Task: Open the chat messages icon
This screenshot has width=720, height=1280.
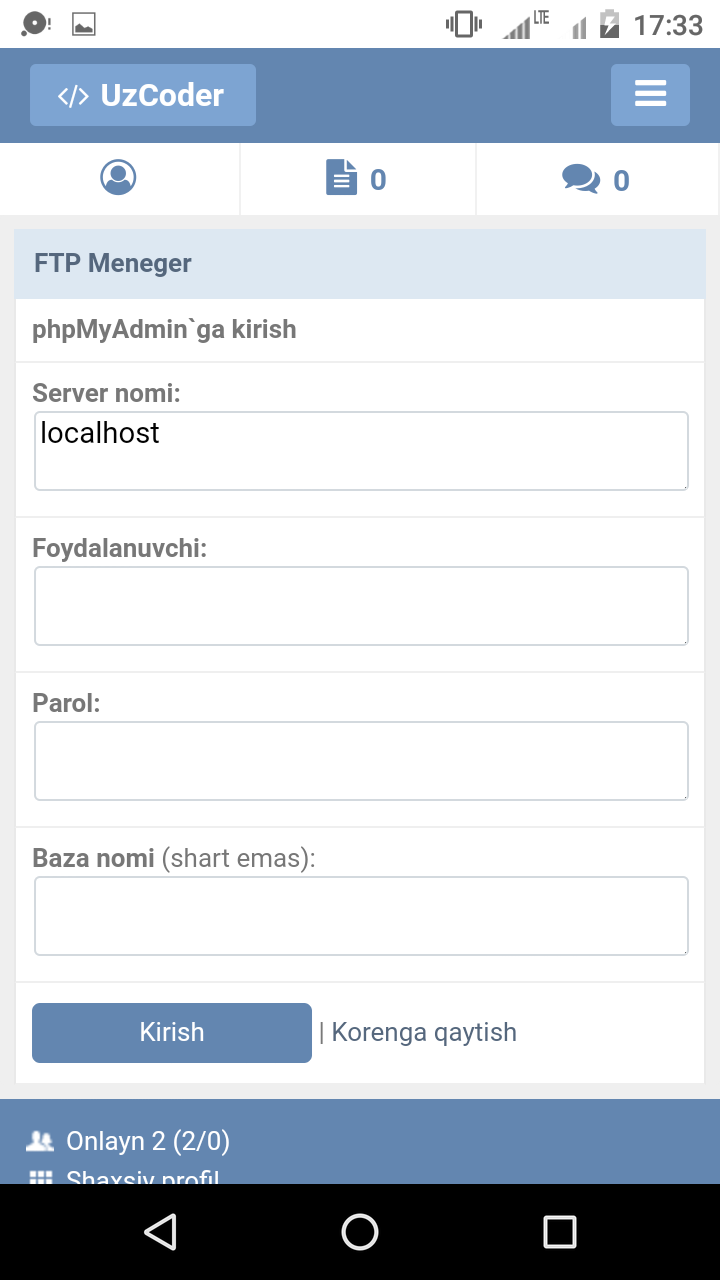Action: point(580,180)
